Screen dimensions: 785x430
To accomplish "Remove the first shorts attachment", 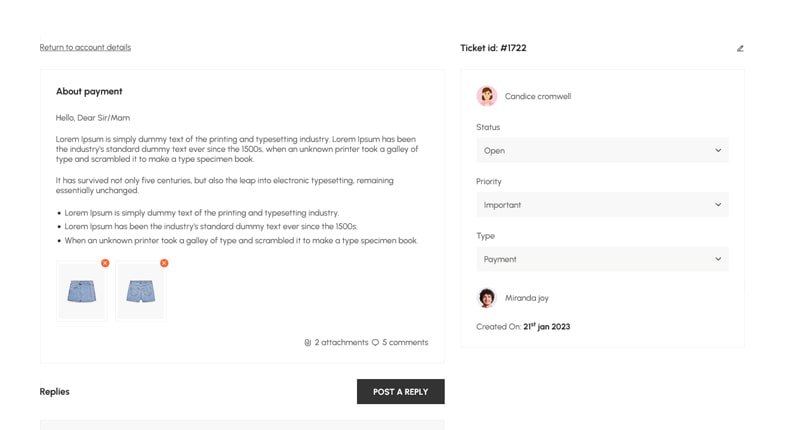I will (105, 263).
